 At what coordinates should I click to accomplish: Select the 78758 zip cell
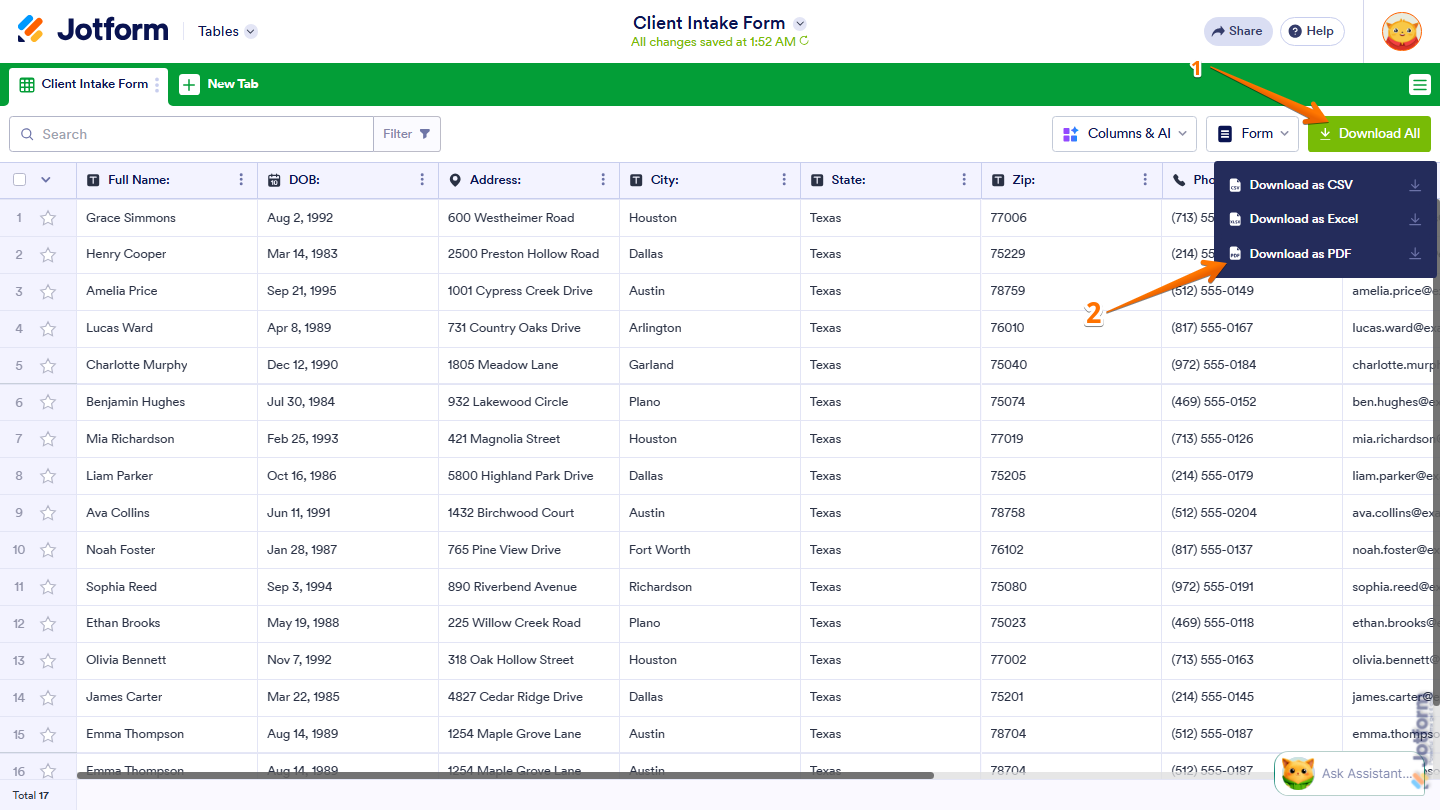click(1072, 513)
